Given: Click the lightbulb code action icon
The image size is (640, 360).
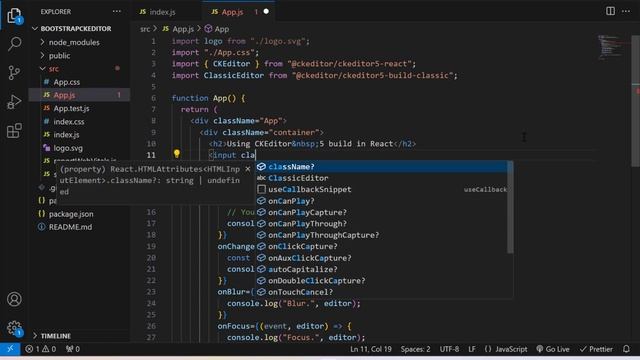Looking at the screenshot, I should 176,153.
